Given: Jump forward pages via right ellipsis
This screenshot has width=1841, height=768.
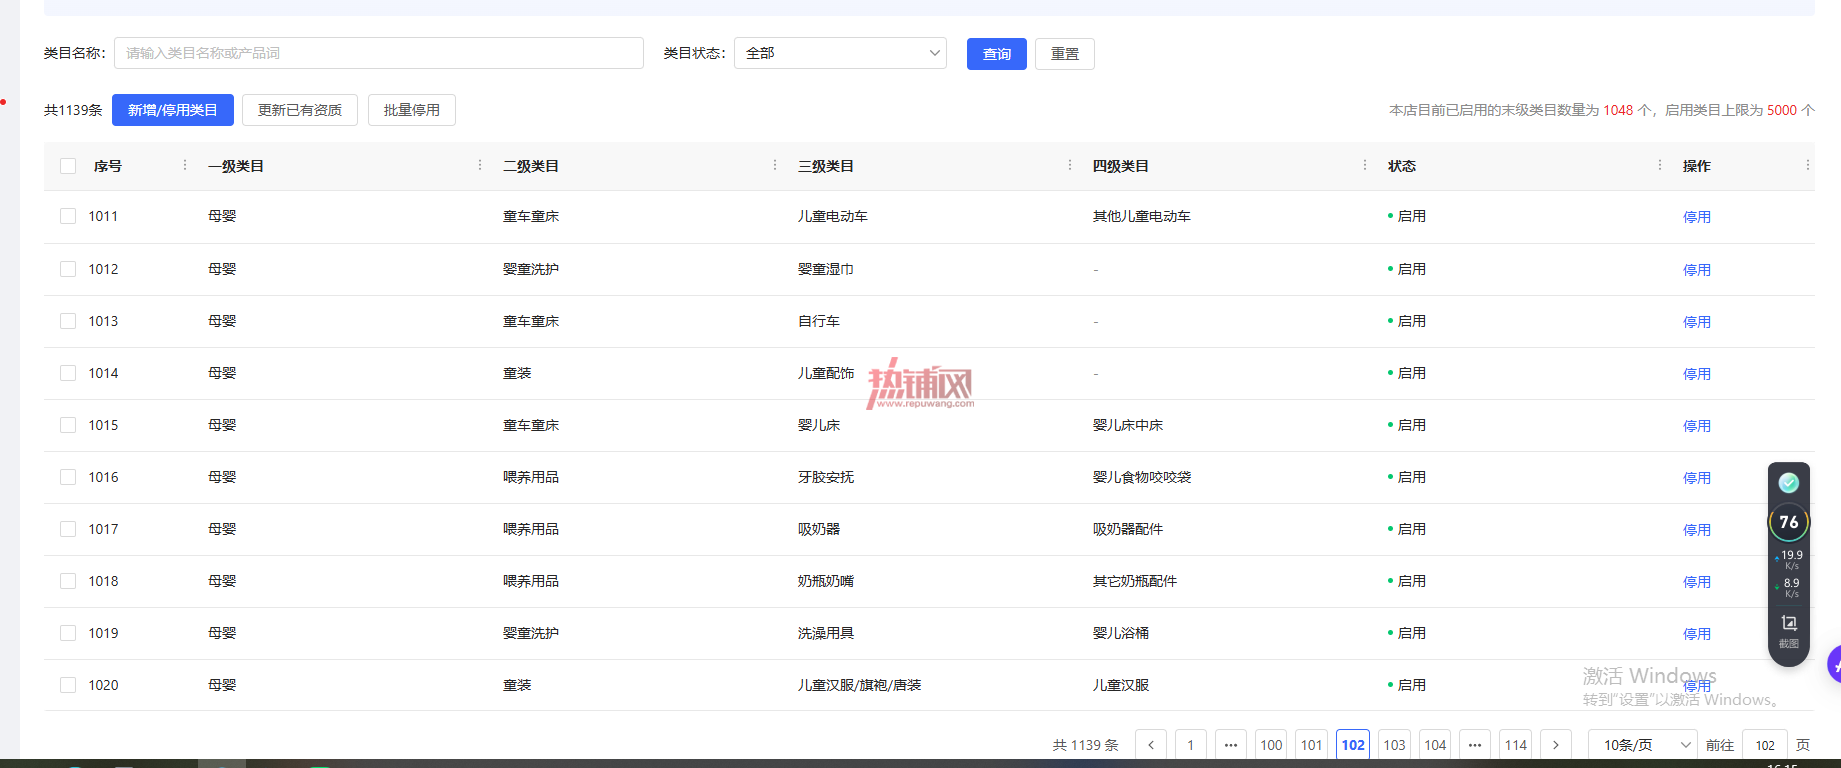Looking at the screenshot, I should pyautogui.click(x=1475, y=745).
